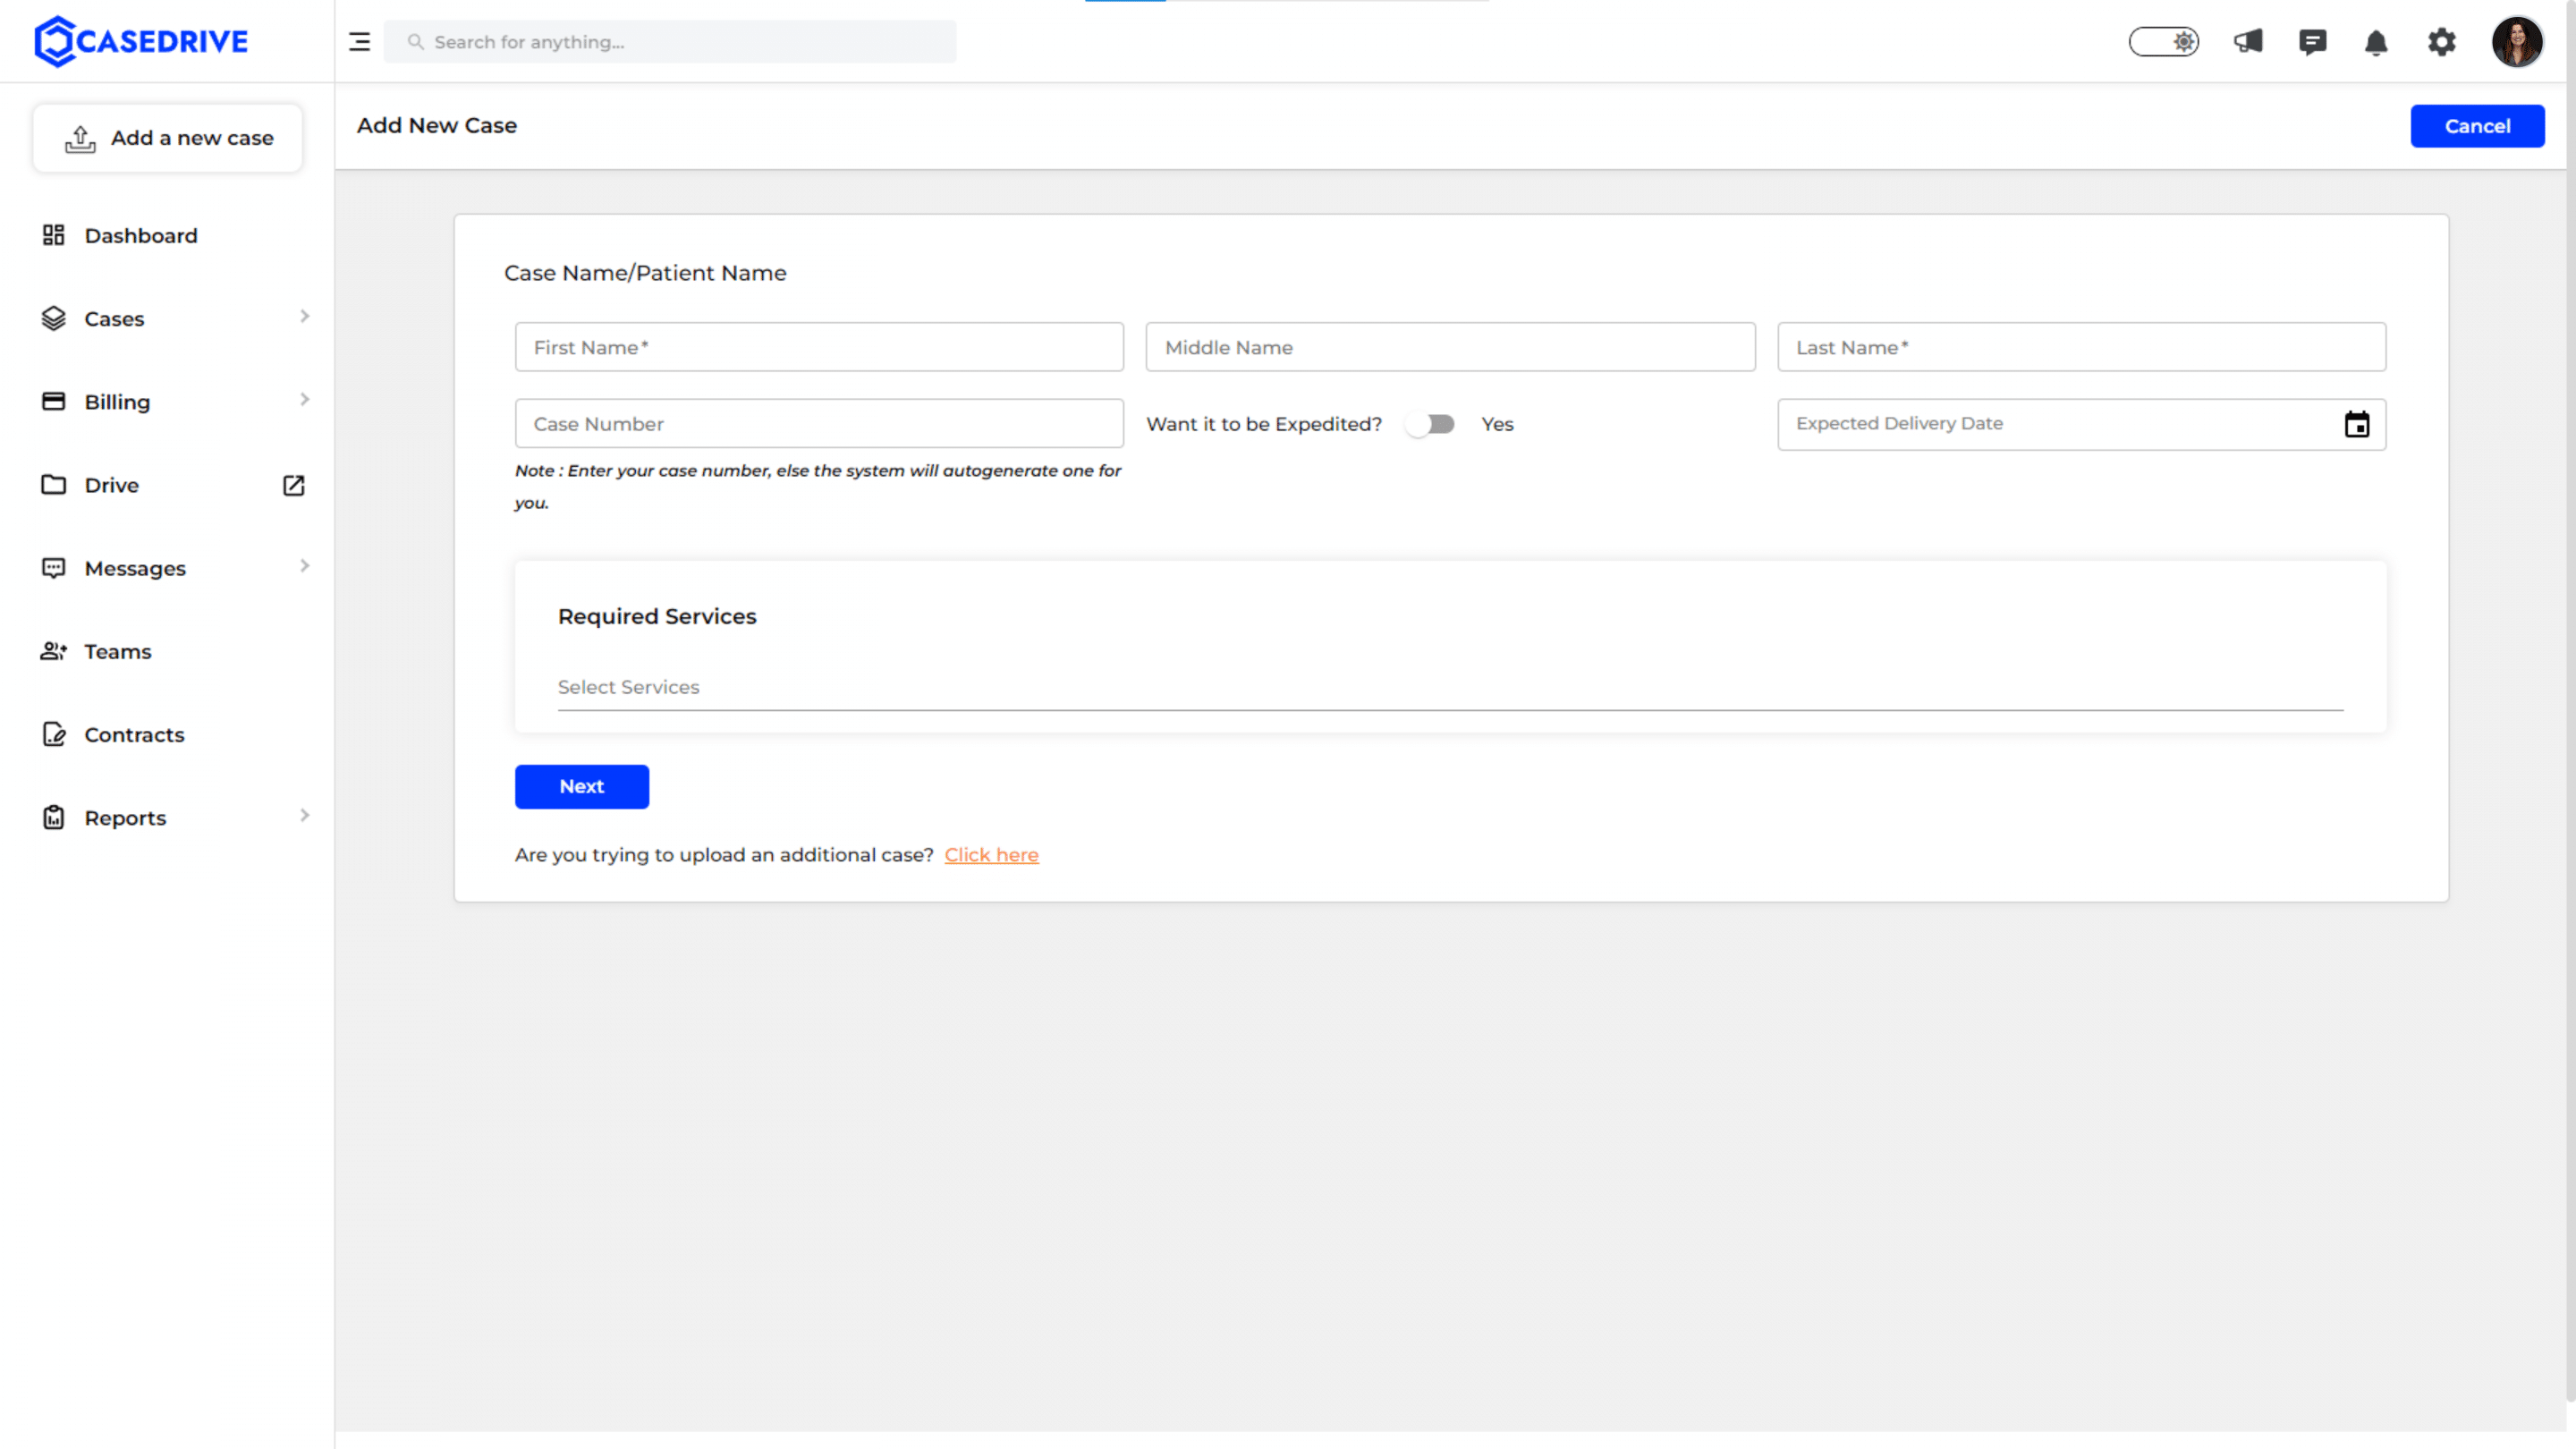Open the notifications bell
Screen dimensions: 2576x1449
click(2376, 42)
